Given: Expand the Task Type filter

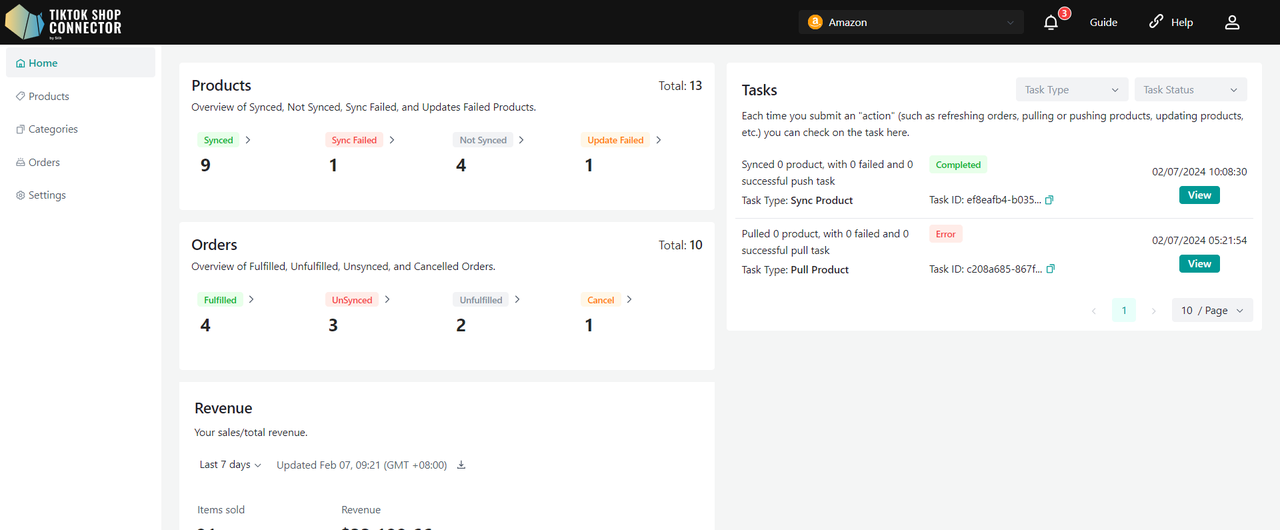Looking at the screenshot, I should pos(1071,90).
